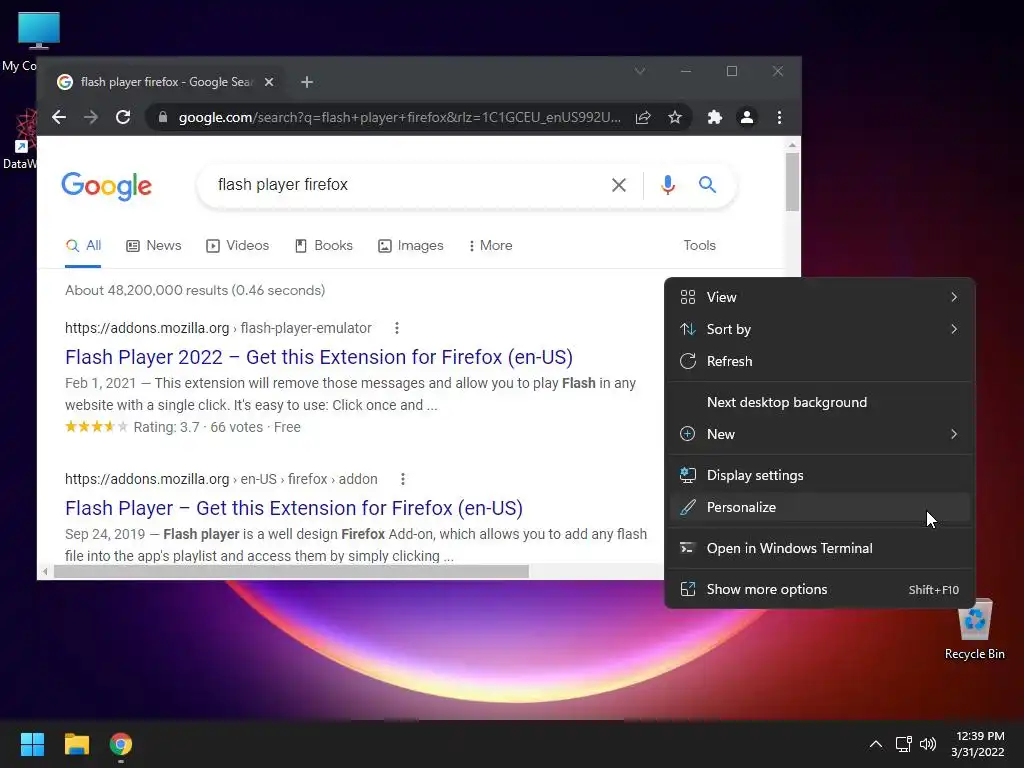
Task: Click the forward navigation arrow in Chrome
Action: [x=91, y=118]
